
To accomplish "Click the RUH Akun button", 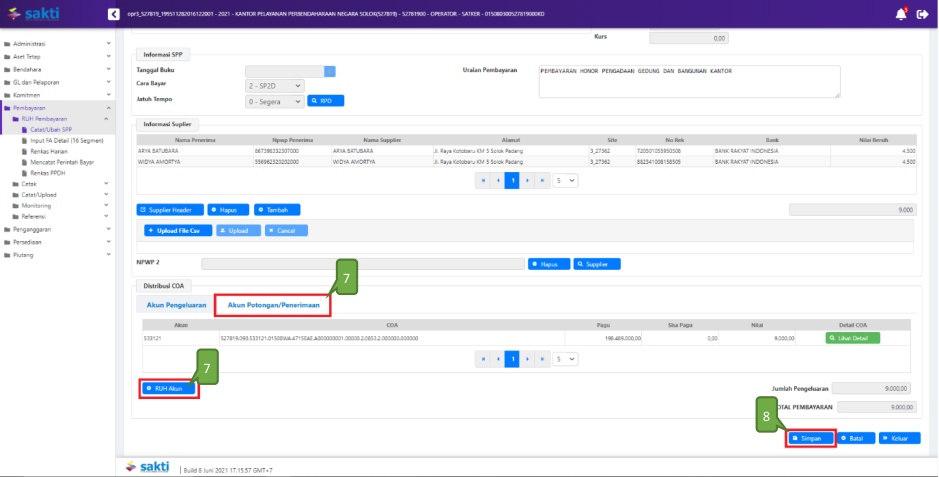I will 168,388.
